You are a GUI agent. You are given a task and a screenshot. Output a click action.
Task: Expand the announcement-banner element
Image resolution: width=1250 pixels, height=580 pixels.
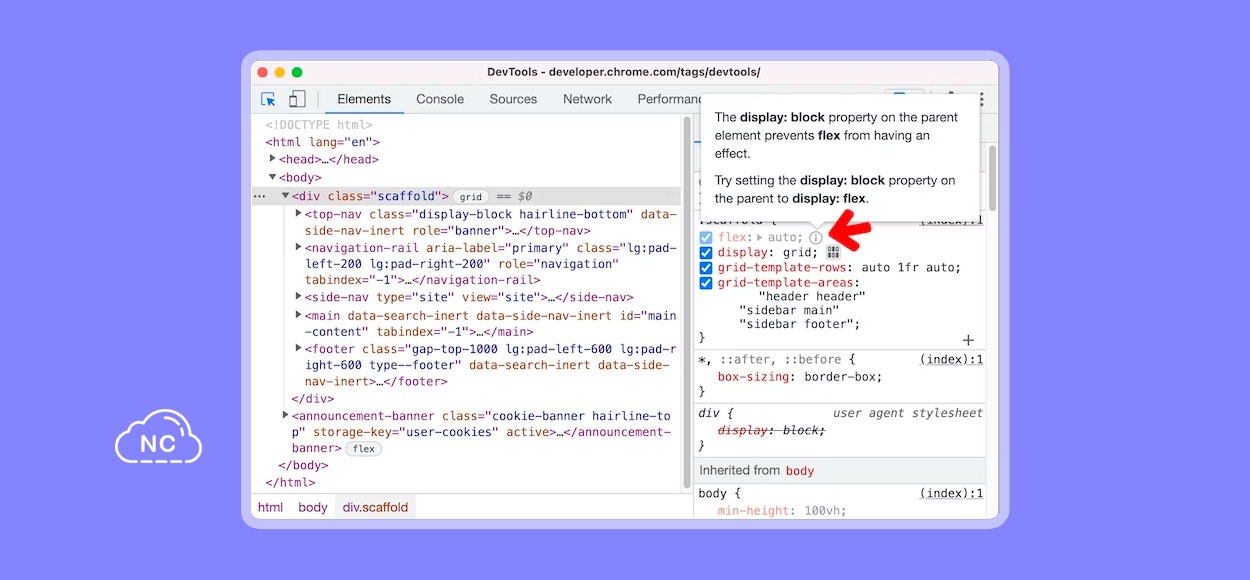coord(285,415)
